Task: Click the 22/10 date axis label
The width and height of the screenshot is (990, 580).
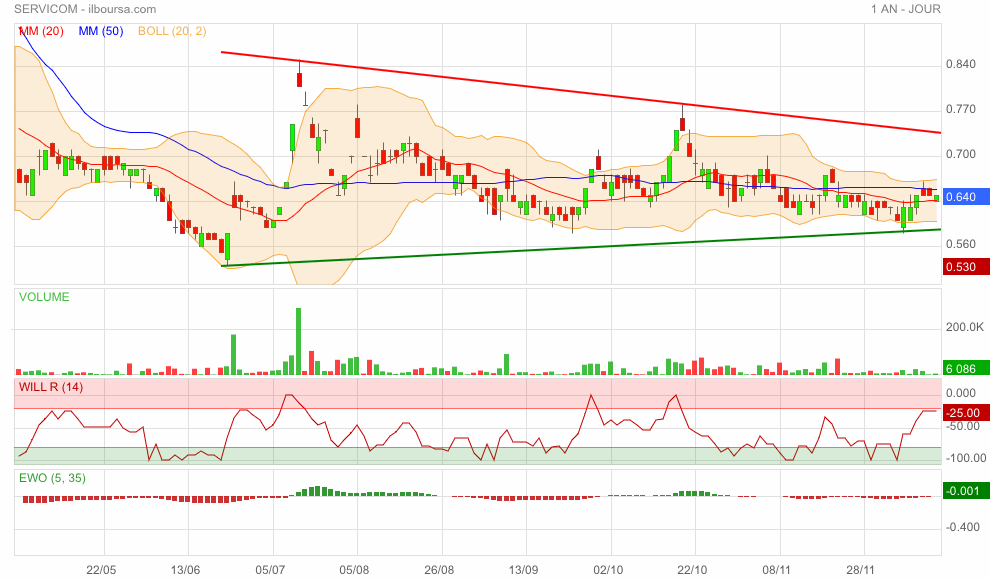Action: pos(692,570)
